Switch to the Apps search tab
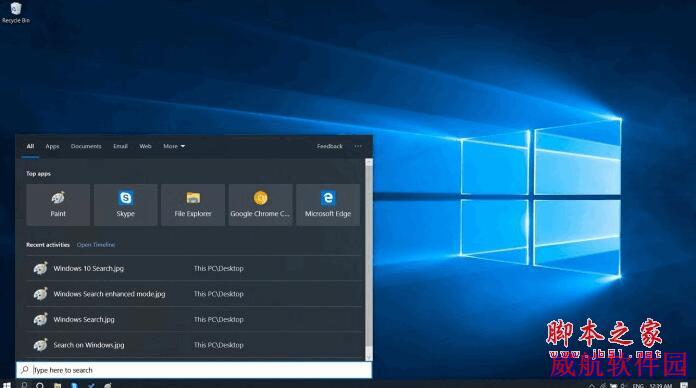 52,146
